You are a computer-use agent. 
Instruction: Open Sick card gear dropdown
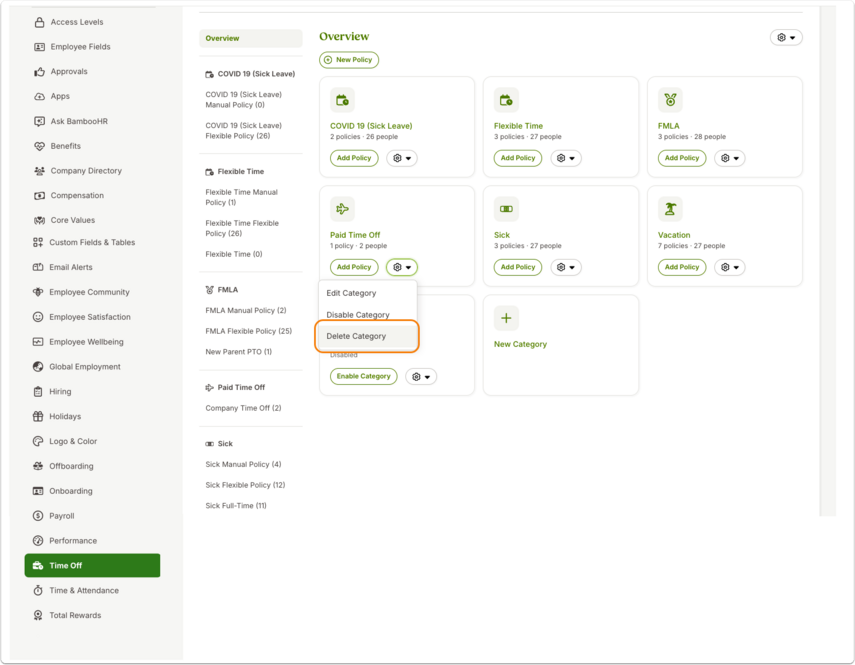[x=566, y=267]
